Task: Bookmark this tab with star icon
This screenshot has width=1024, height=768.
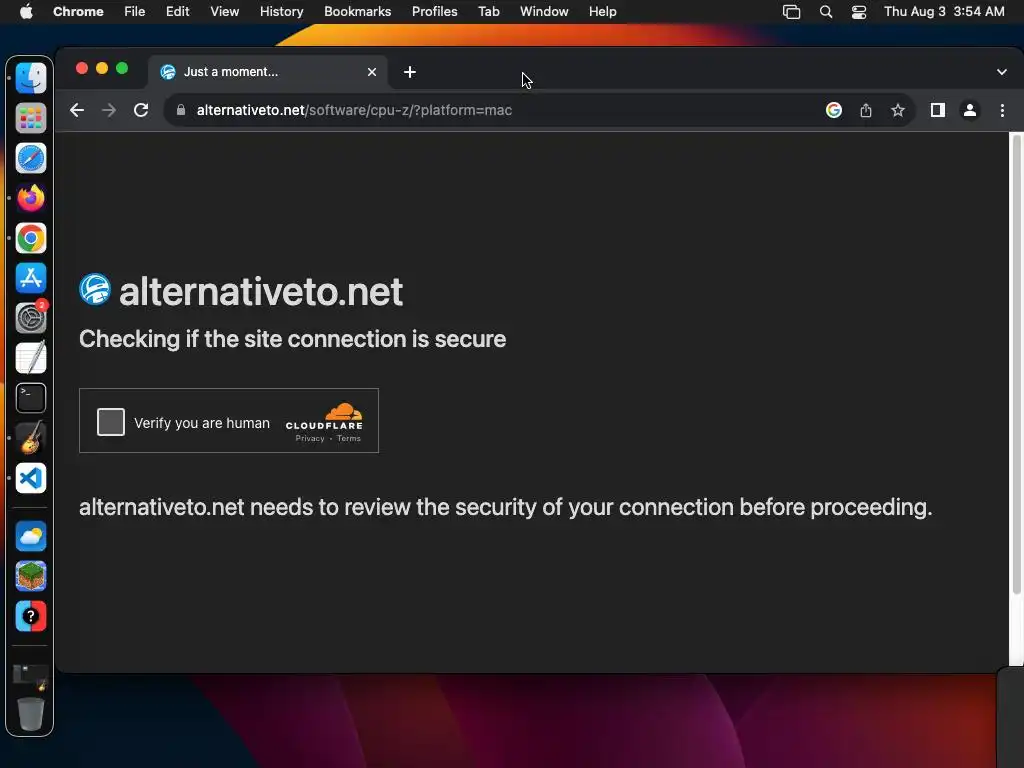Action: tap(898, 110)
